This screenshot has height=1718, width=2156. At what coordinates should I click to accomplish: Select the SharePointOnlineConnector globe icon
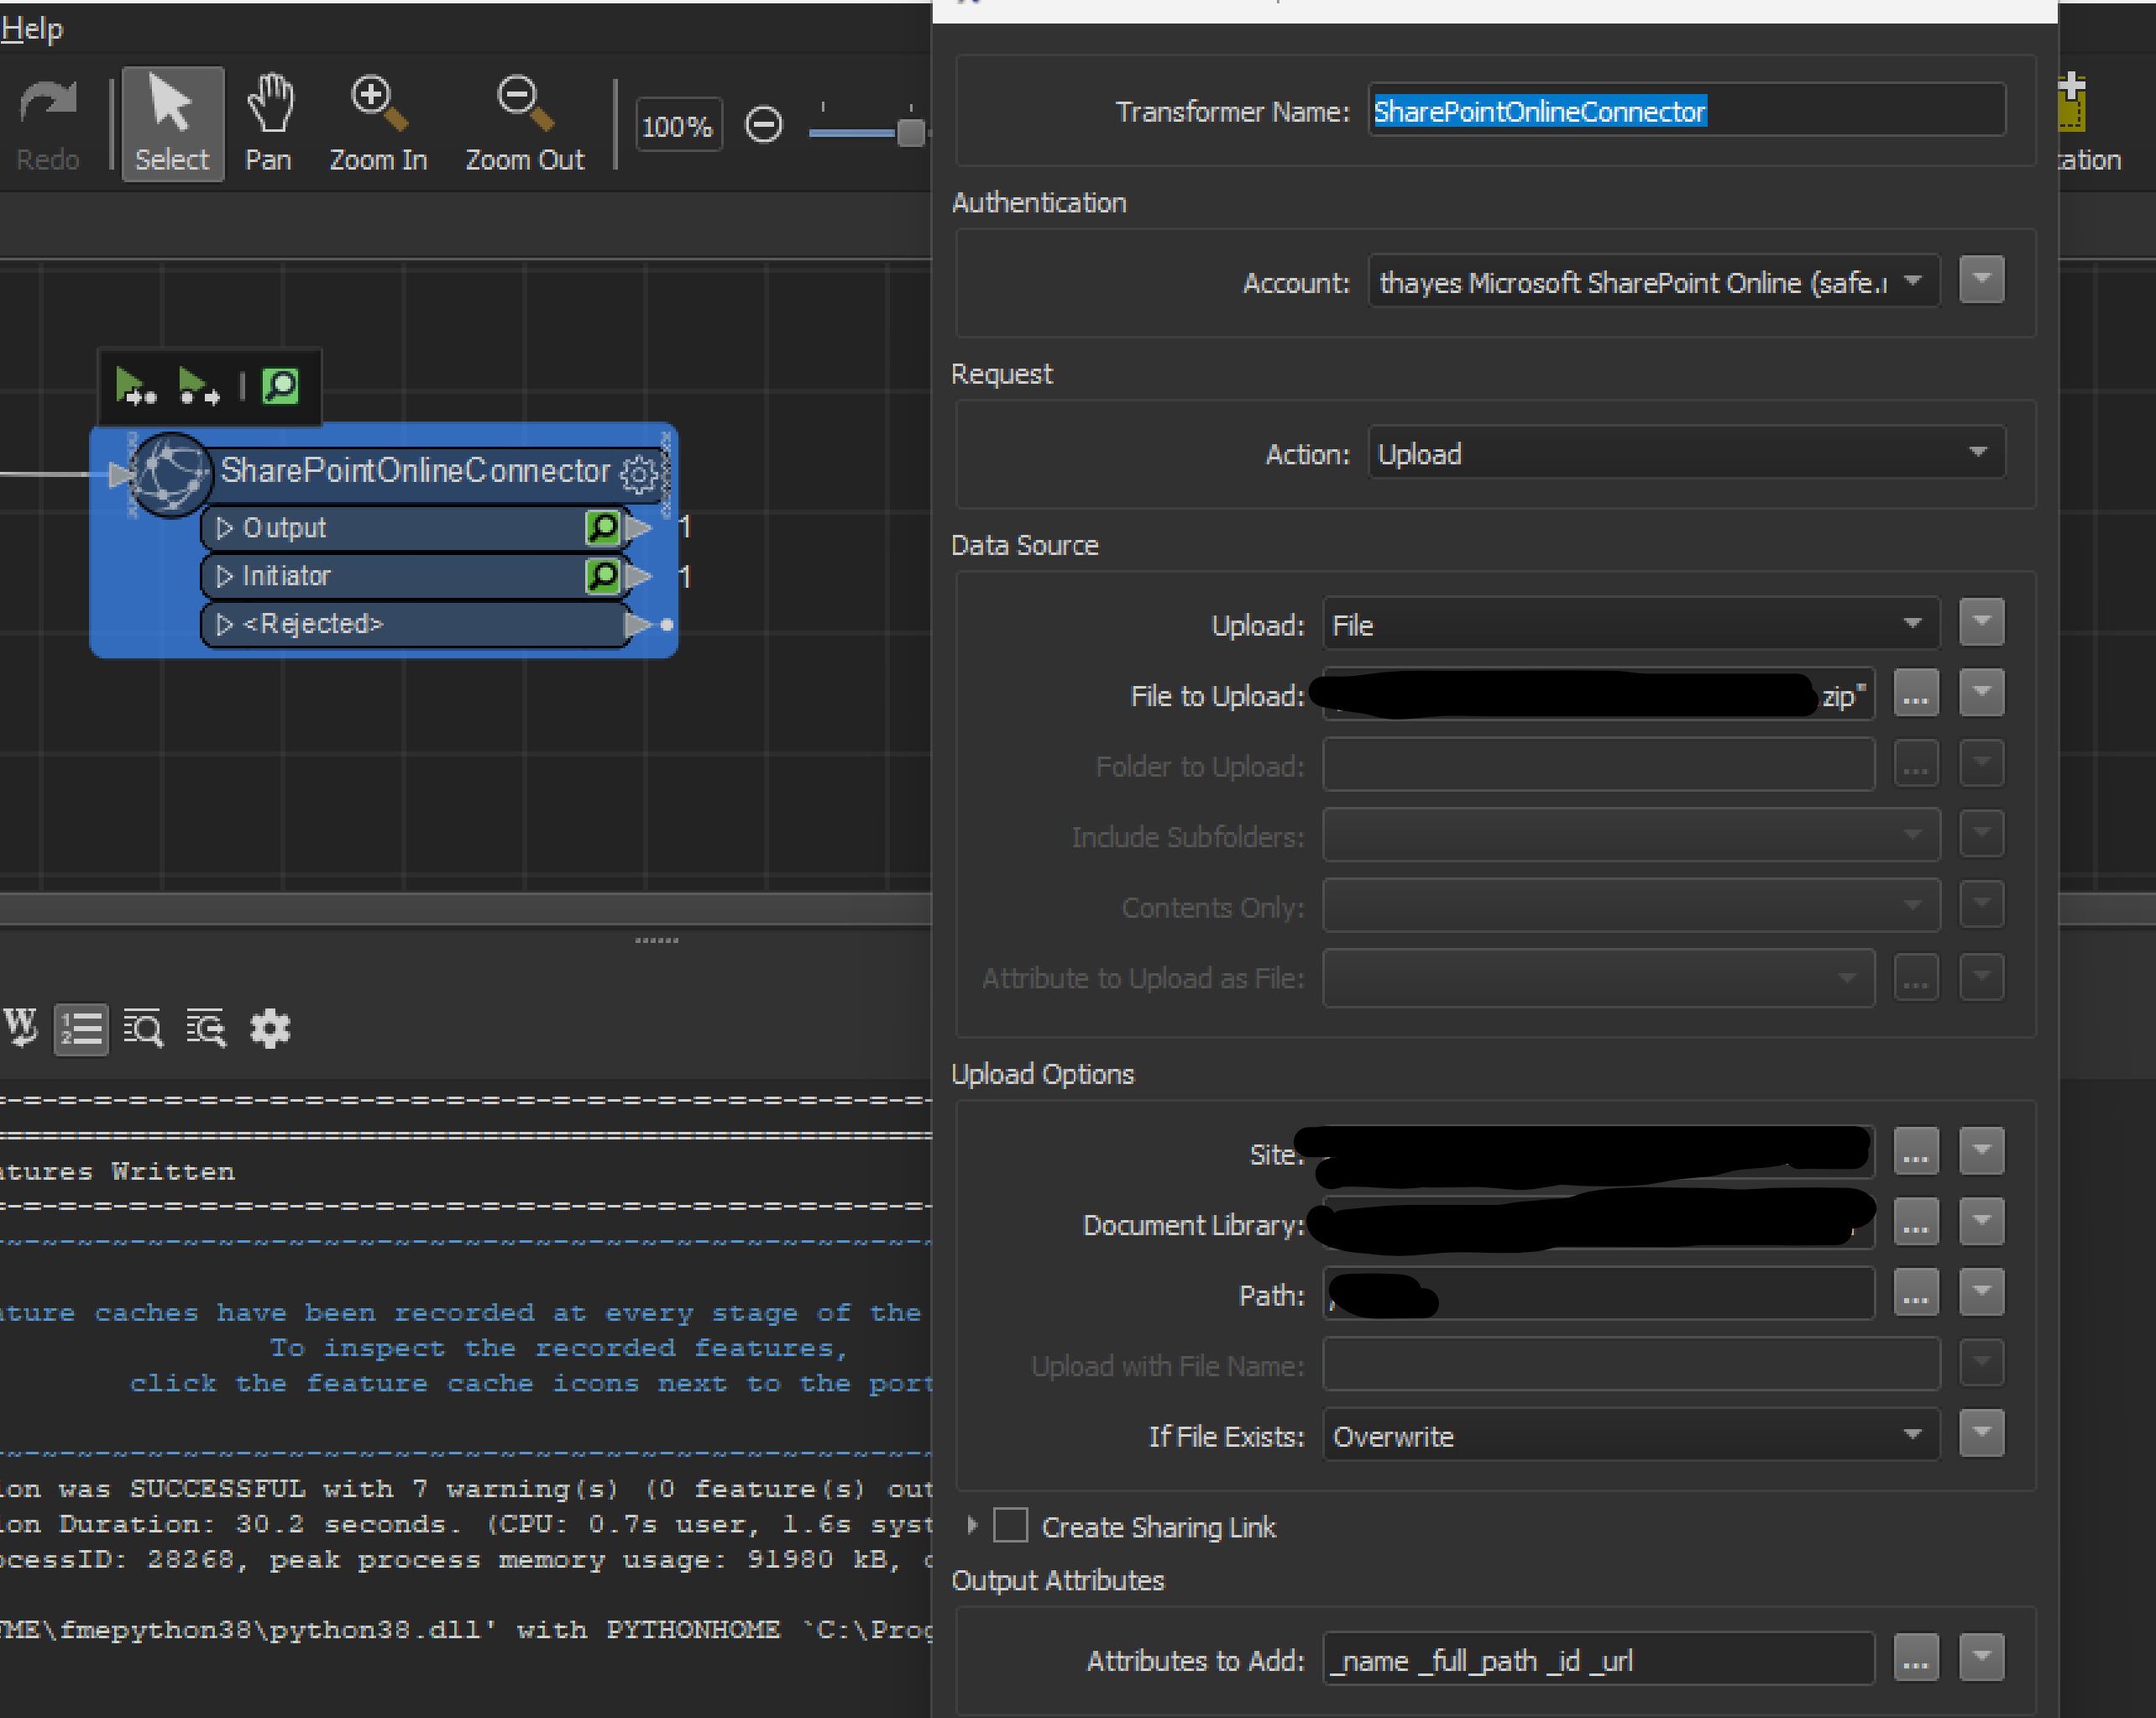(171, 474)
